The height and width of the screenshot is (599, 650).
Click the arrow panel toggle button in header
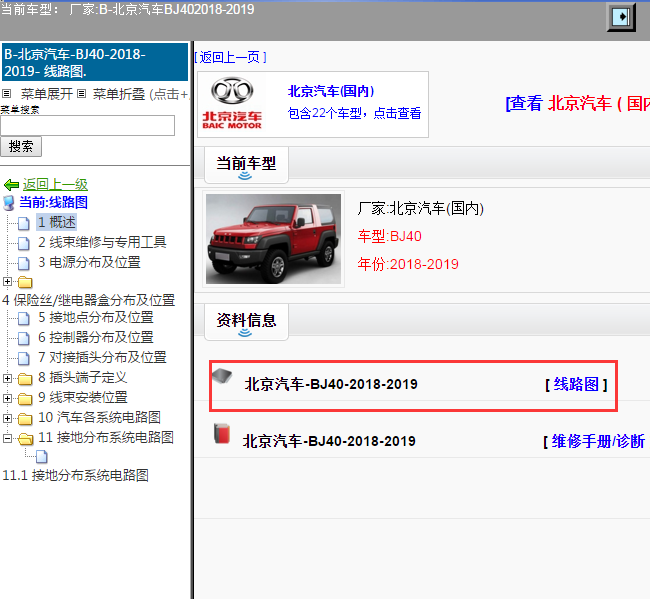pos(621,17)
